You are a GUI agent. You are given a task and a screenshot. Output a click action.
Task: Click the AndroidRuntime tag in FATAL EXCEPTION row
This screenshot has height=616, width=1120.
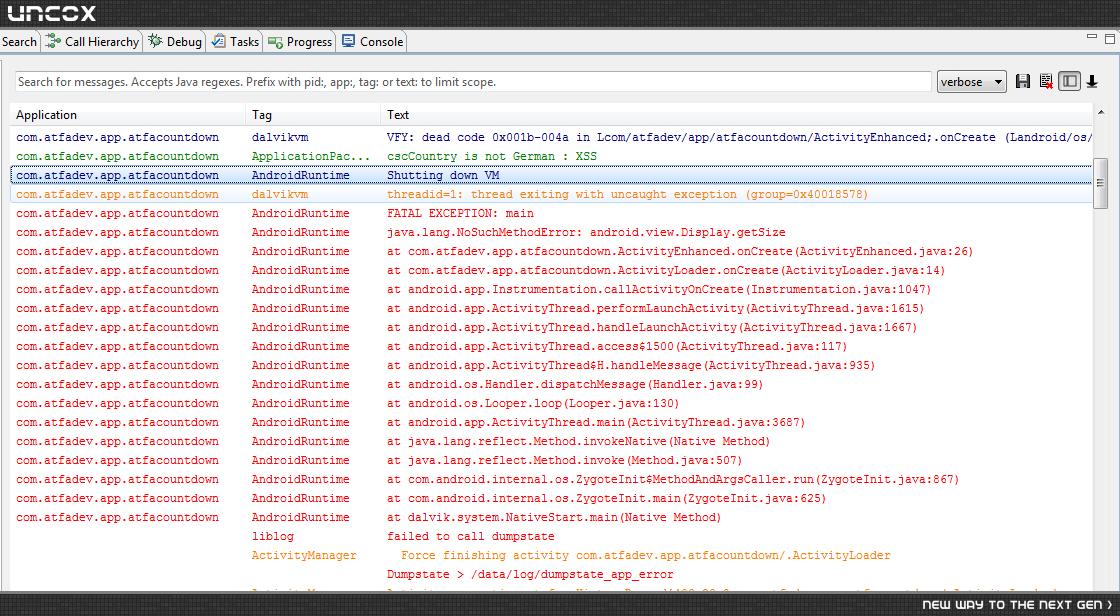(301, 213)
